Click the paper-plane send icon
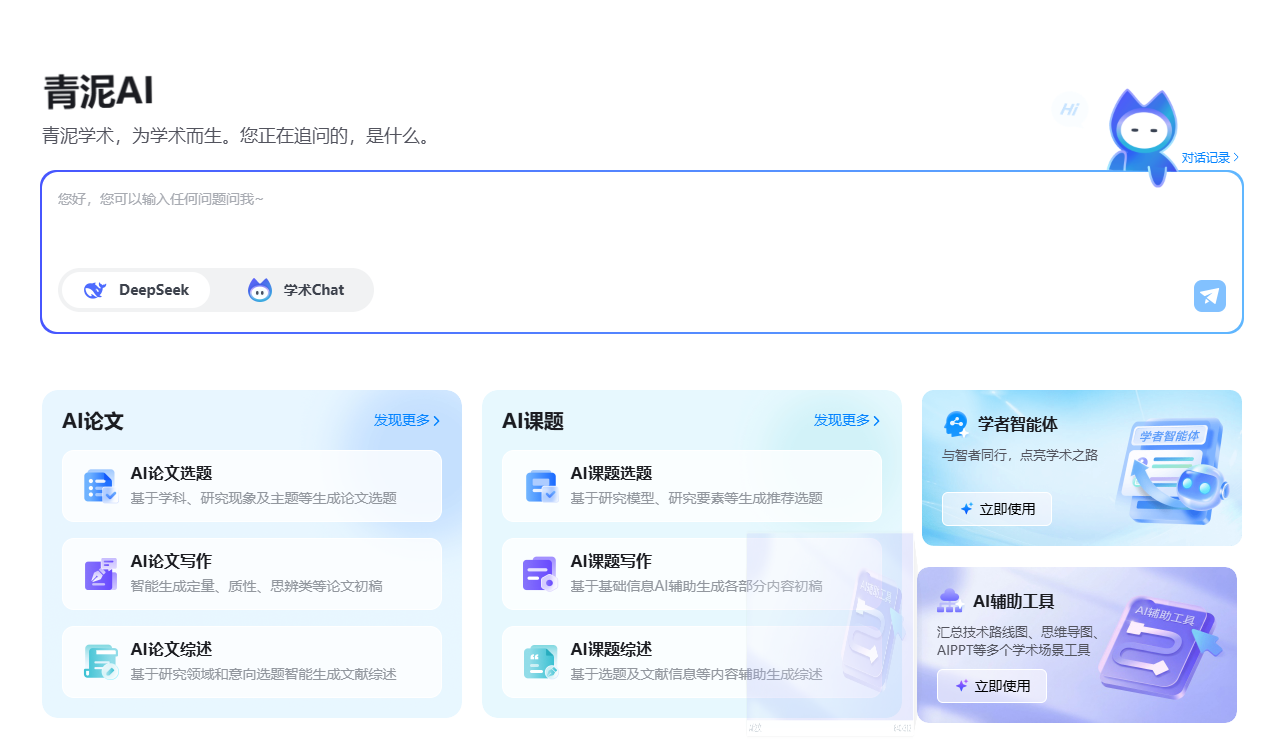 1209,296
